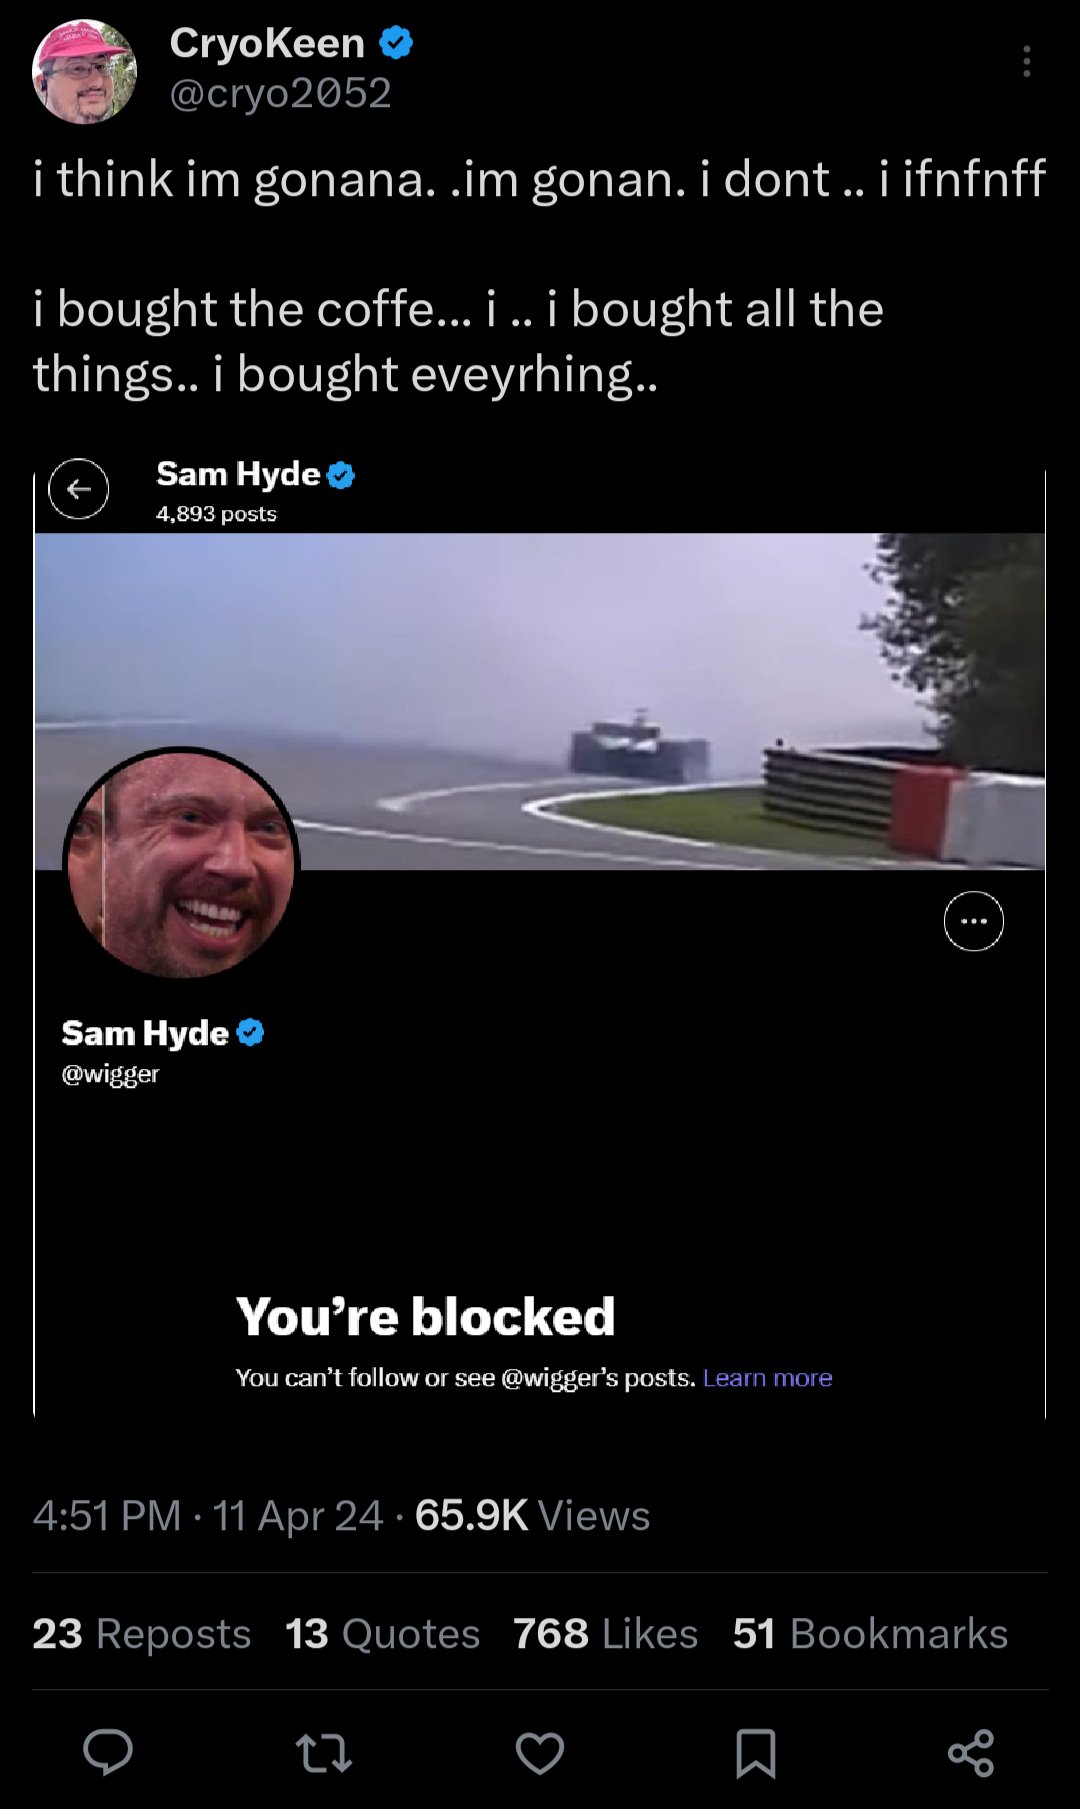
Task: Select the @cryo2052 handle
Action: (280, 93)
